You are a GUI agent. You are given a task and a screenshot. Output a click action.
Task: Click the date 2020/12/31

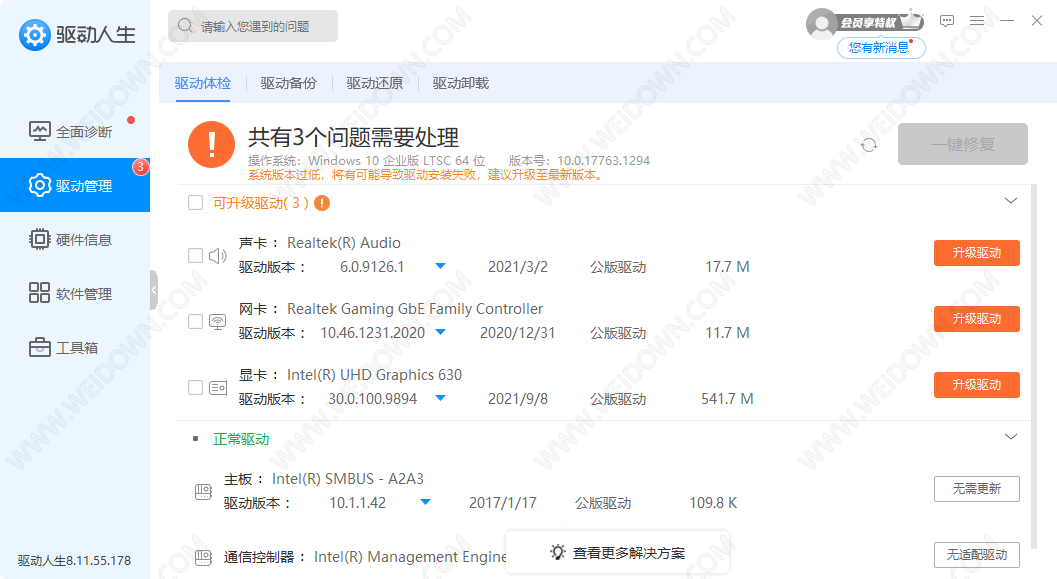click(x=518, y=333)
